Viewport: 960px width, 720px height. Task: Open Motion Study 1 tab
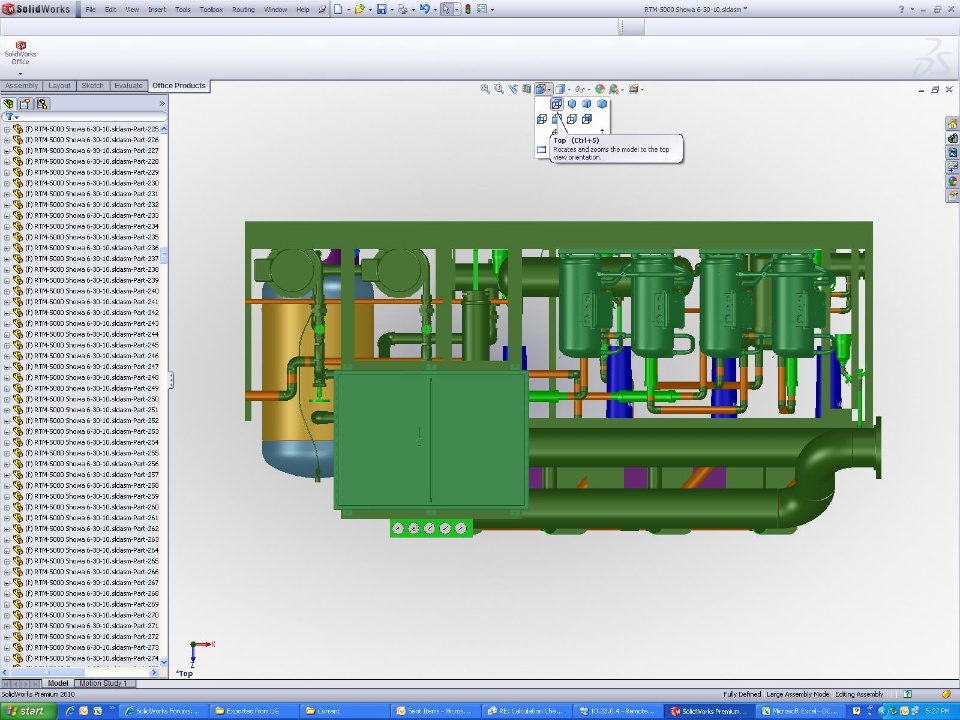click(x=103, y=683)
